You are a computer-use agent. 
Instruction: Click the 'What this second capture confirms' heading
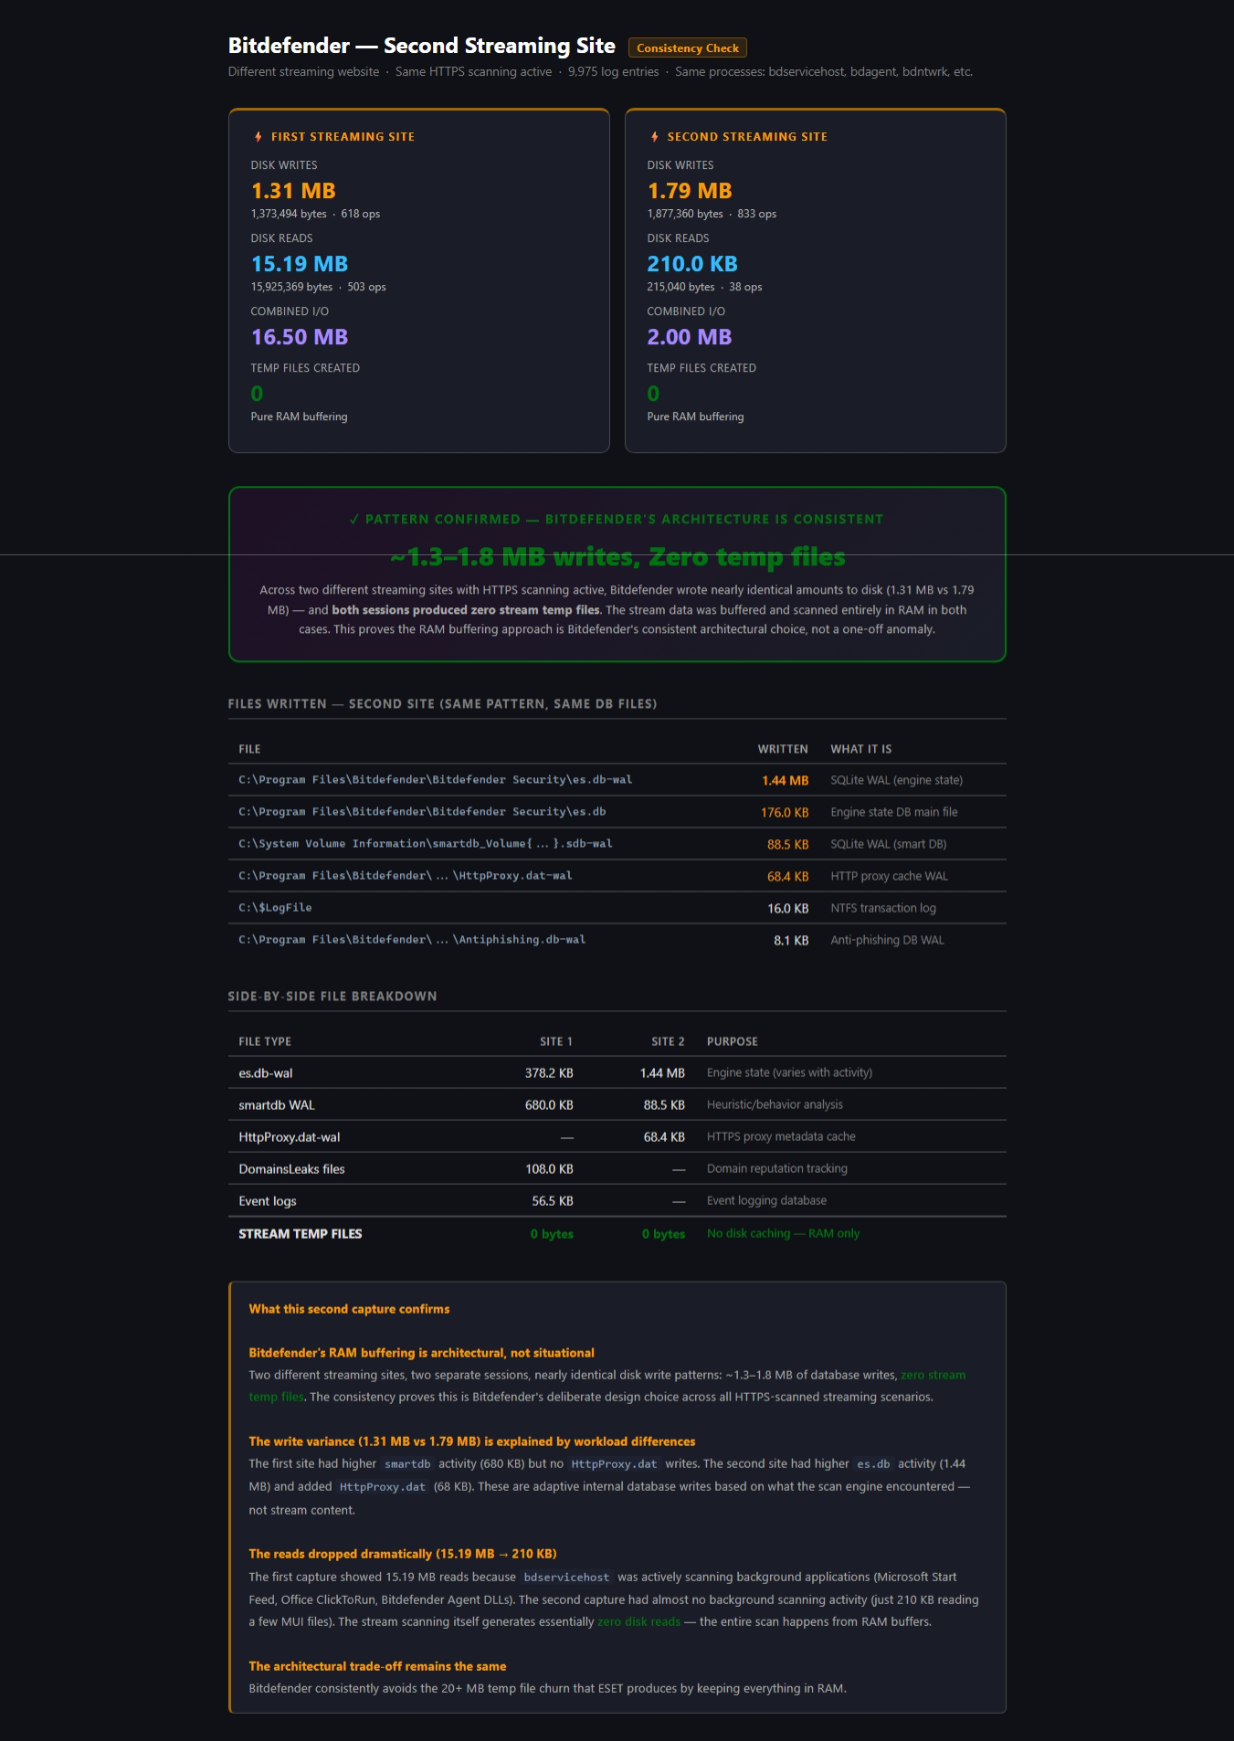click(x=349, y=1309)
